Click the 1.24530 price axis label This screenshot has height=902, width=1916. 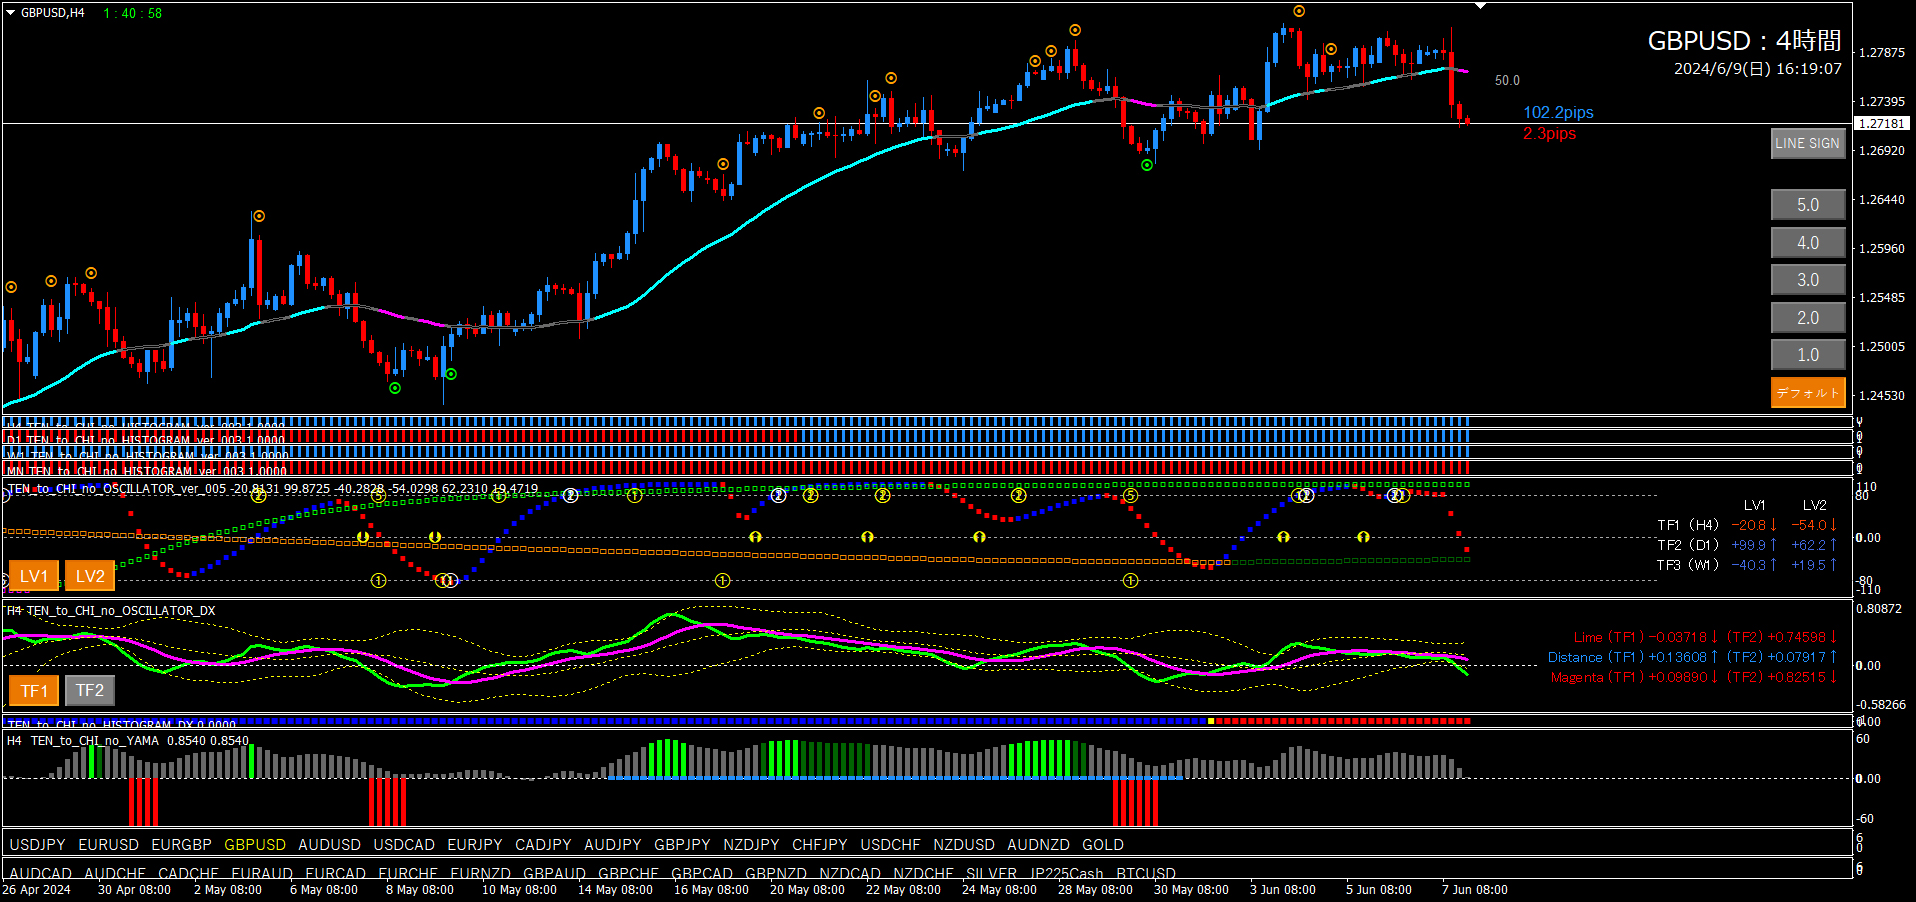(1882, 396)
